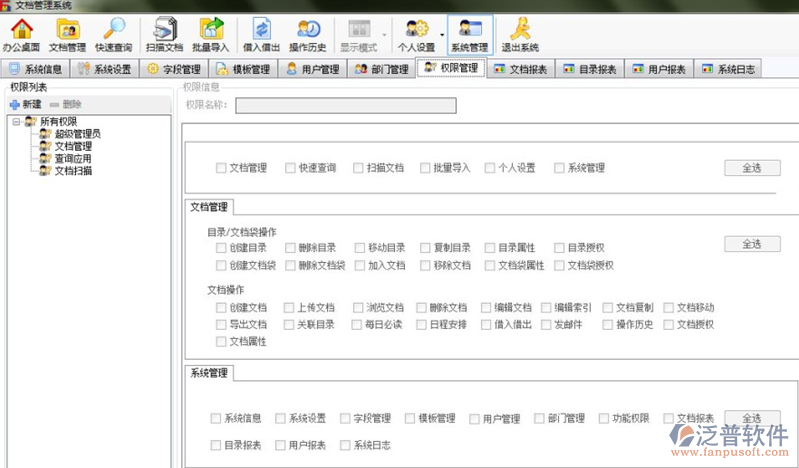
Task: Click the 批量导入 import icon
Action: click(209, 34)
